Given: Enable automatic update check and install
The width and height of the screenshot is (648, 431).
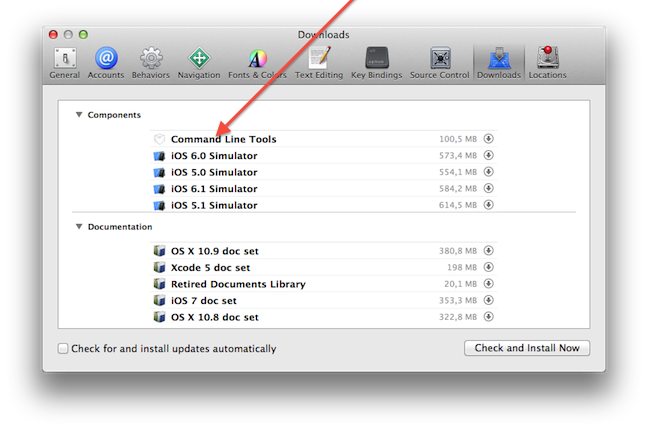Looking at the screenshot, I should coord(64,349).
